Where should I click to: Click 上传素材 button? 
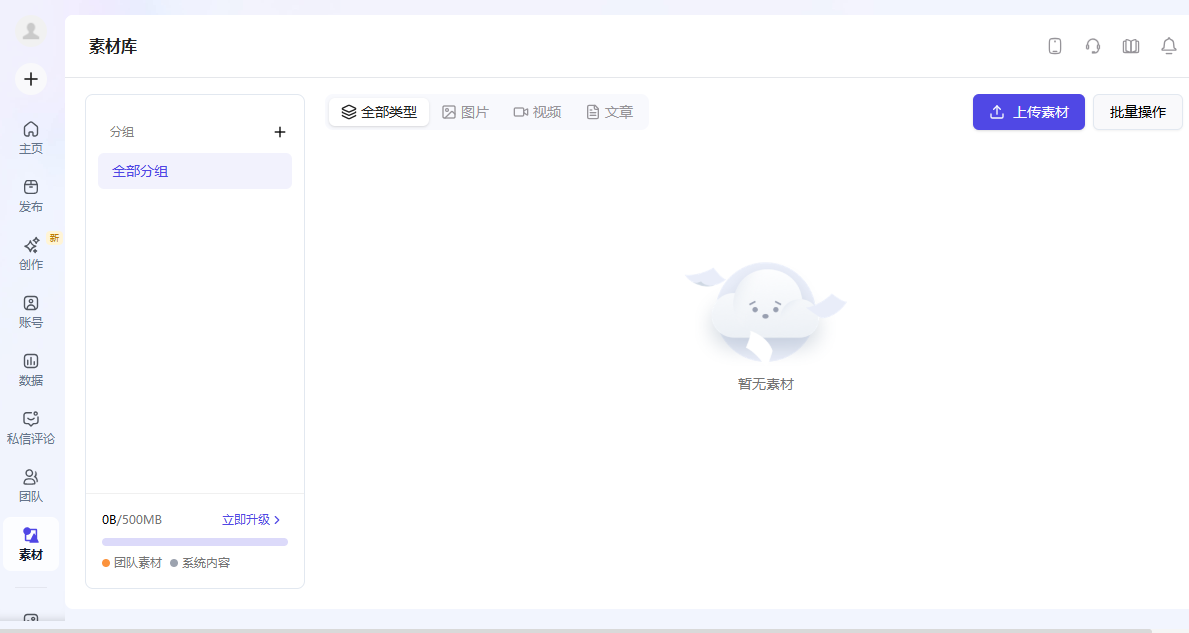(x=1029, y=112)
